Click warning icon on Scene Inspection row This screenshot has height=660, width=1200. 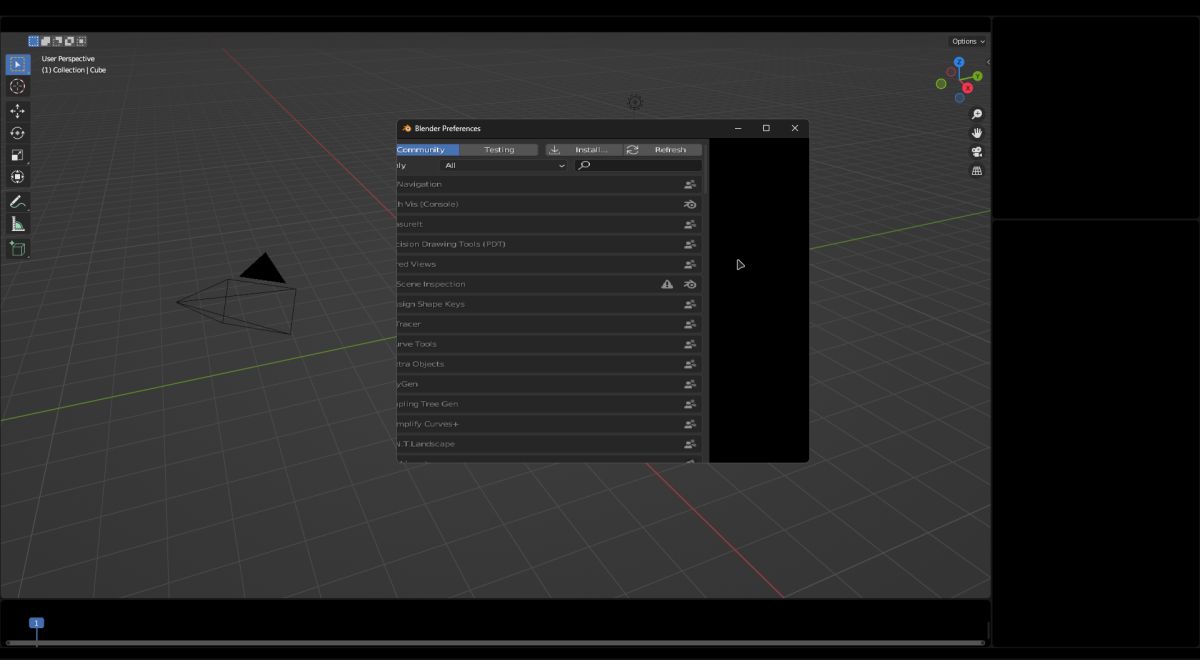click(x=667, y=284)
